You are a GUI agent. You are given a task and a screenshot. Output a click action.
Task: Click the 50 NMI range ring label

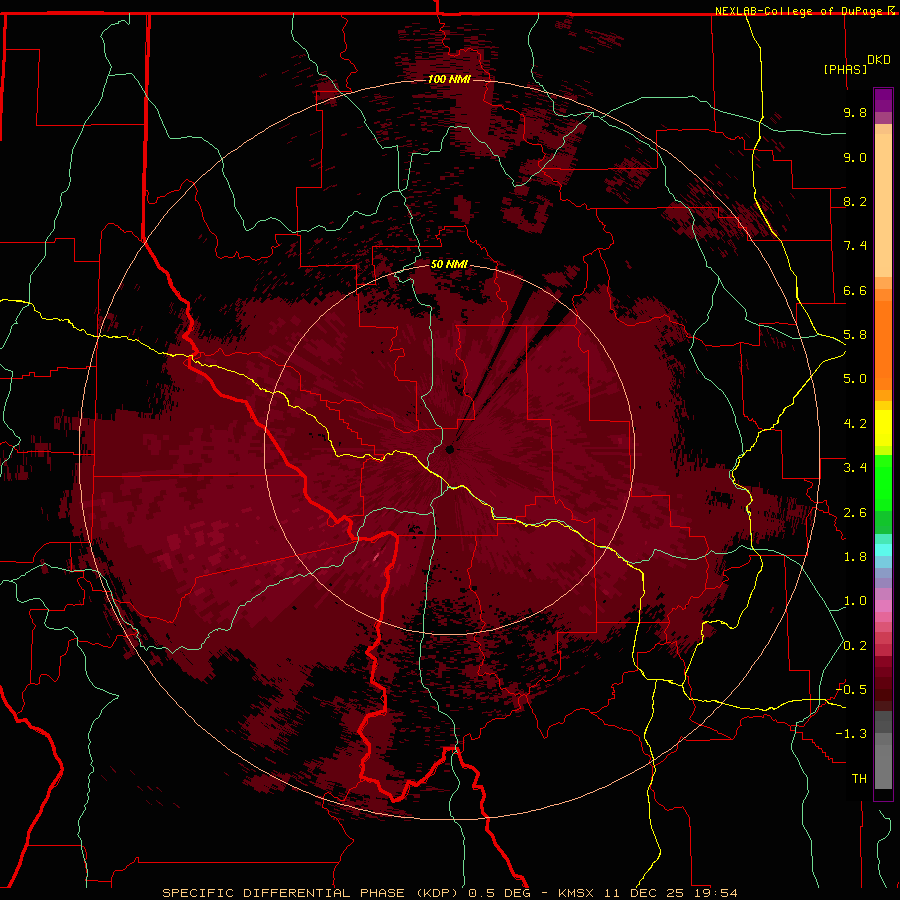click(x=449, y=264)
